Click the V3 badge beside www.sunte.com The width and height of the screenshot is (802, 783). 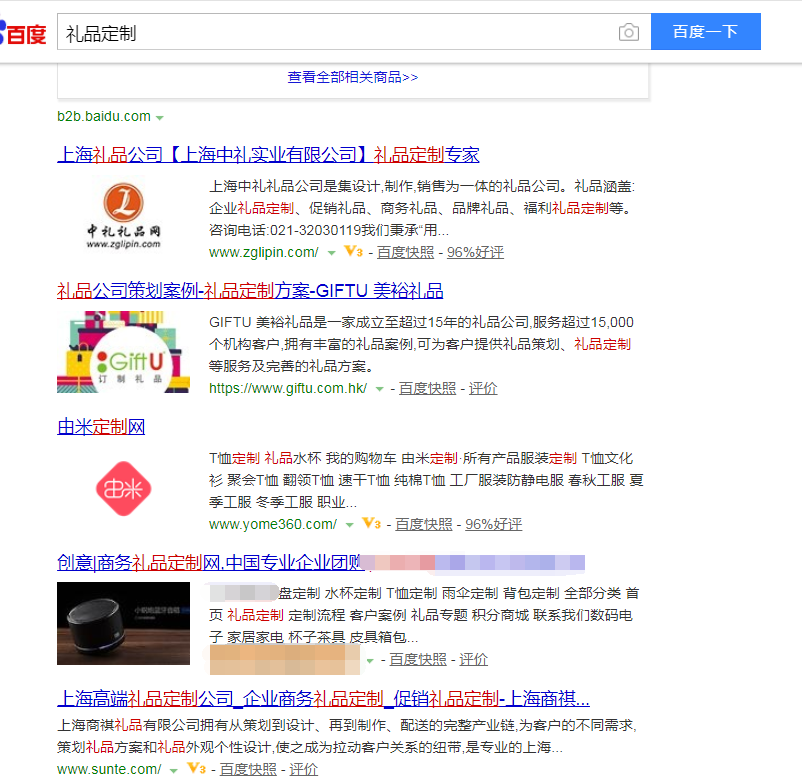196,769
